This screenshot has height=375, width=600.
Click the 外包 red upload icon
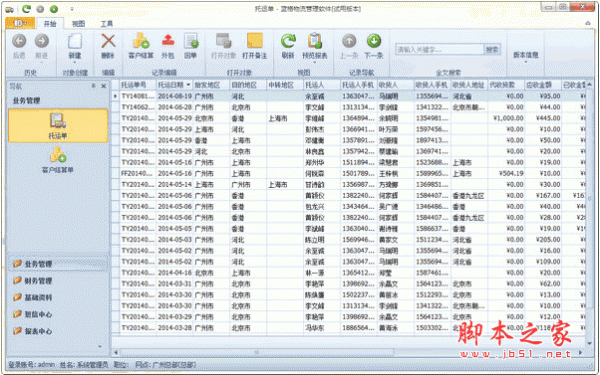click(168, 41)
